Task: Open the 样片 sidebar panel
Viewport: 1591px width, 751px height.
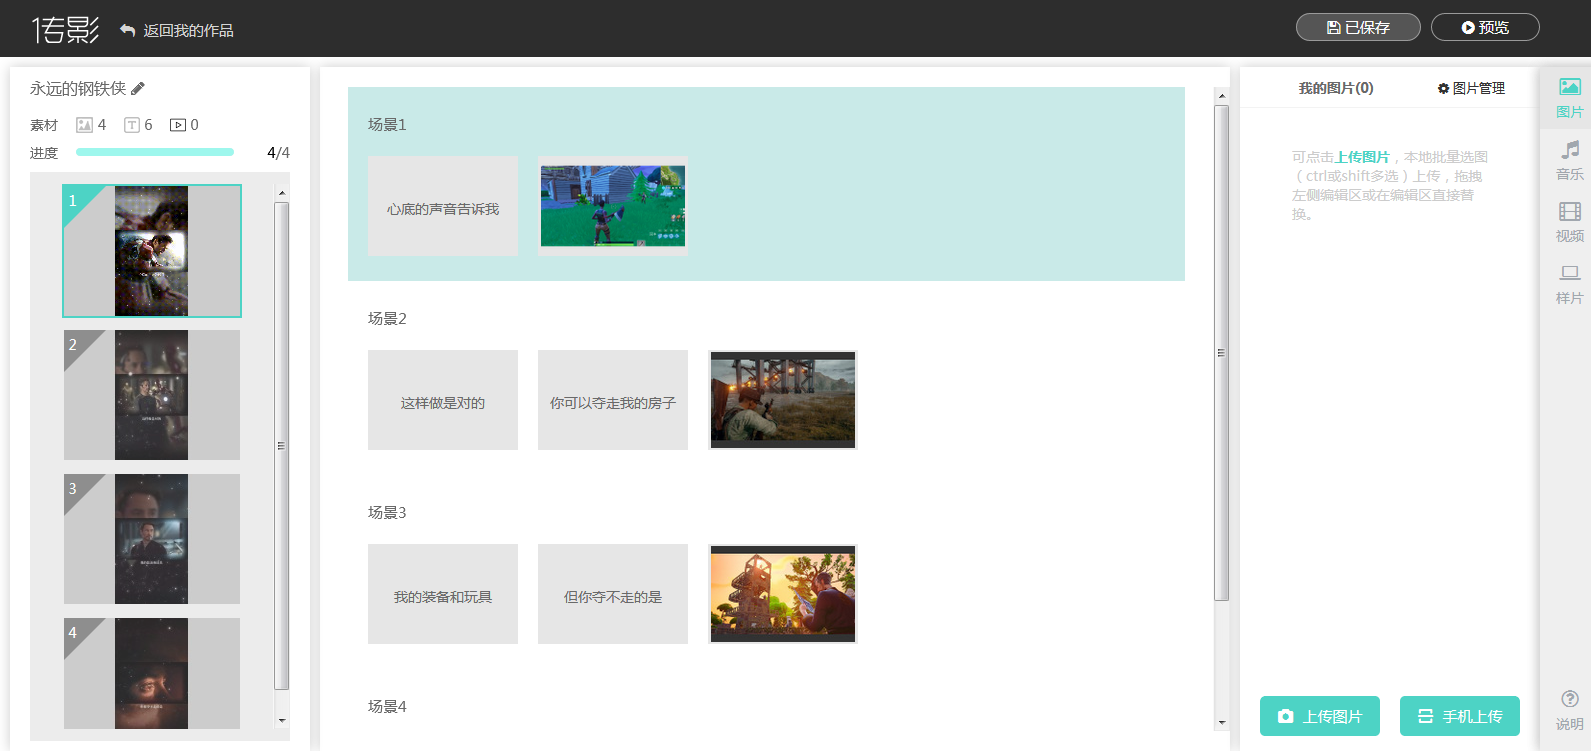Action: pos(1569,284)
